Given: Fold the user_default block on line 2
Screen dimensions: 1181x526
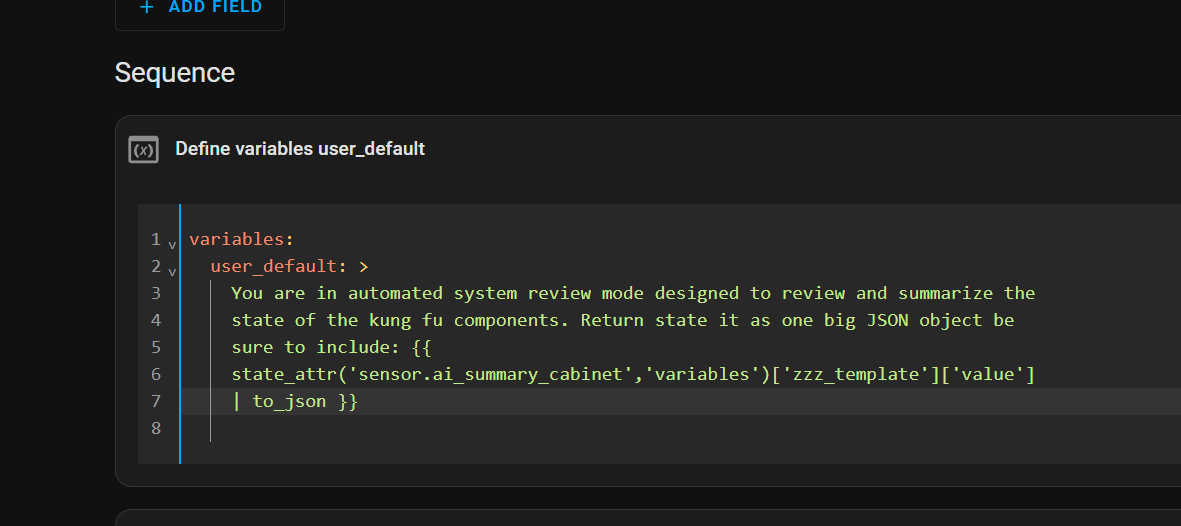Looking at the screenshot, I should 172,271.
